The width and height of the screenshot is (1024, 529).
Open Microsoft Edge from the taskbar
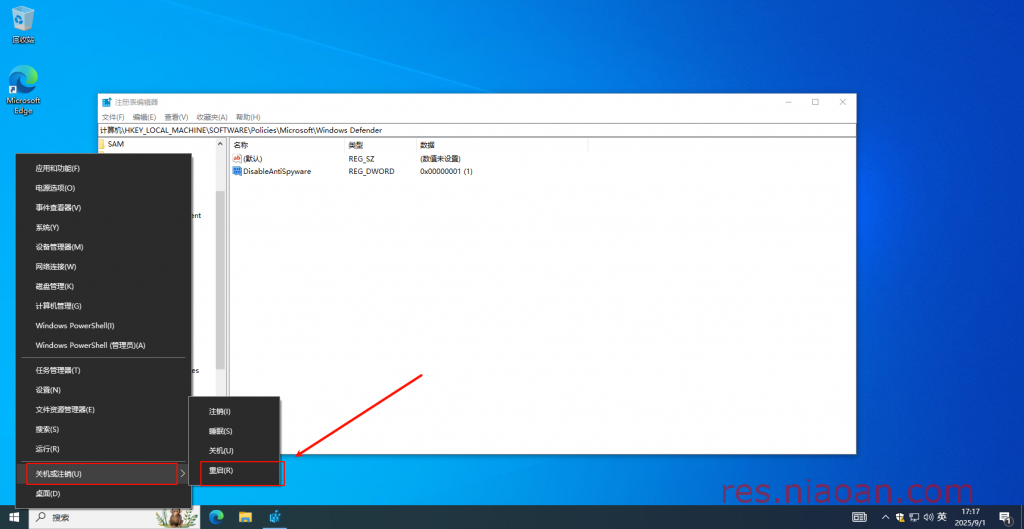pyautogui.click(x=216, y=517)
